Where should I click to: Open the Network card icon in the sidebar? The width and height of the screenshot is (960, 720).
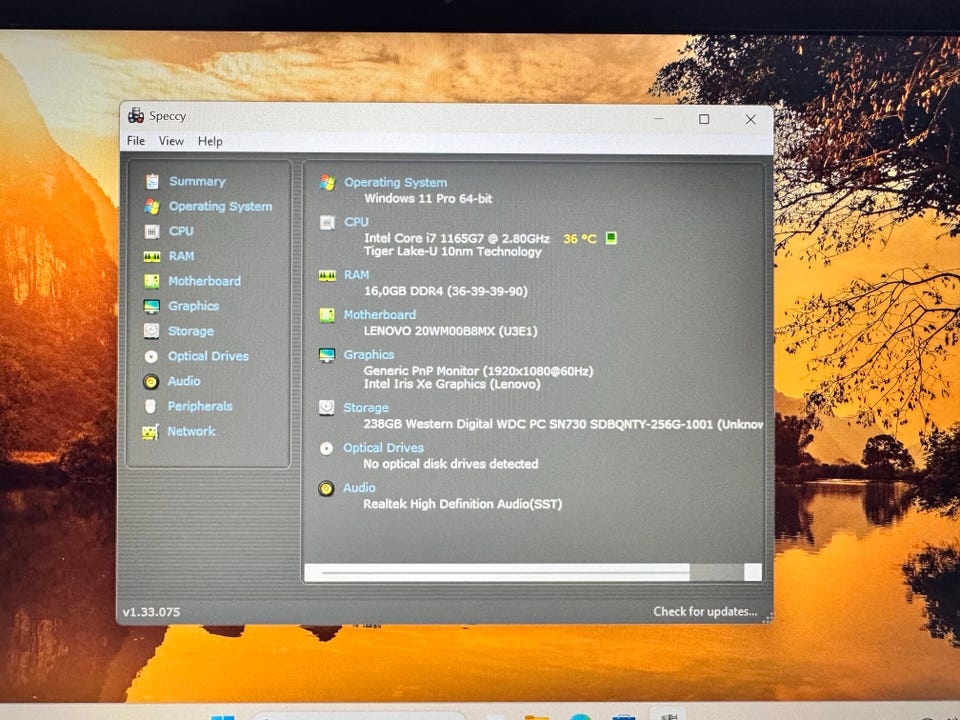point(151,432)
